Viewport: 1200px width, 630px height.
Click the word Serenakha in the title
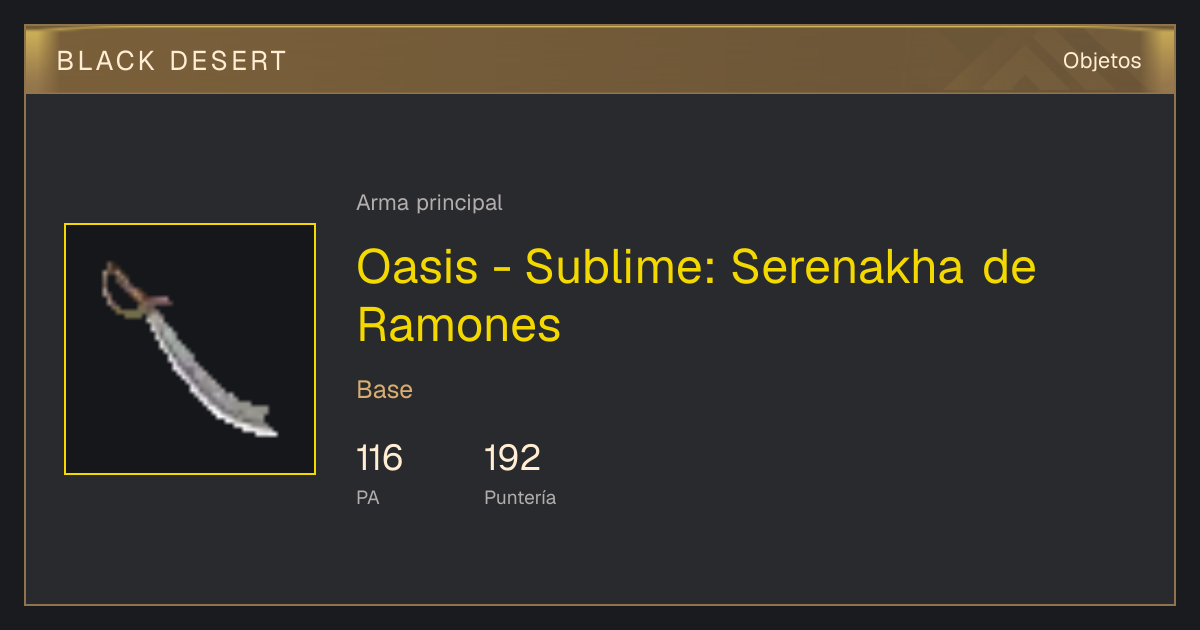point(849,267)
